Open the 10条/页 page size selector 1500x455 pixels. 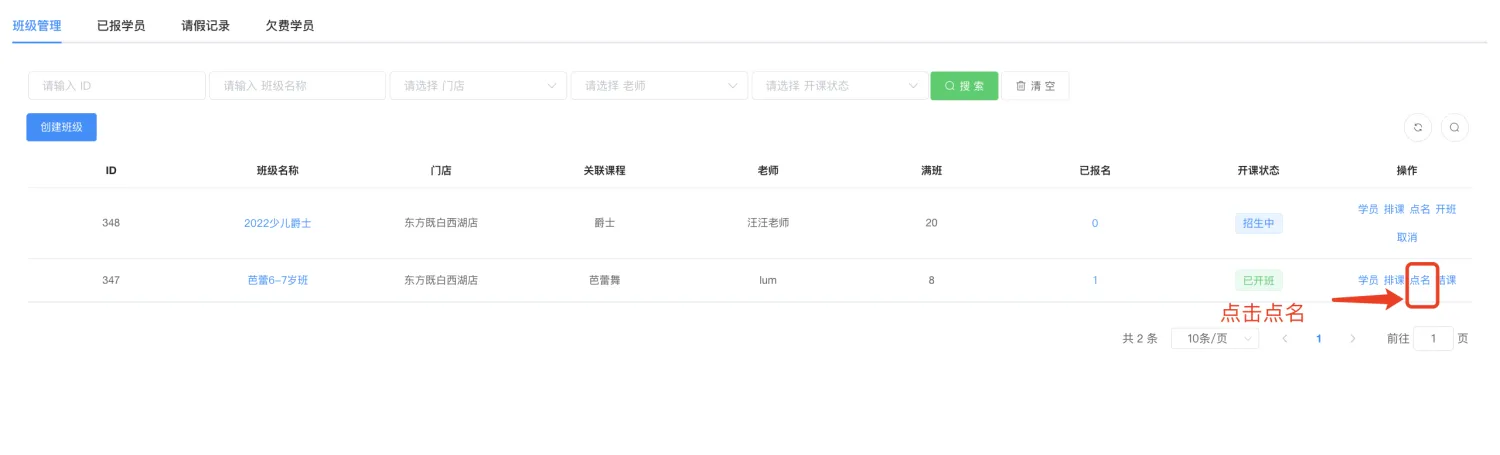pyautogui.click(x=1215, y=339)
